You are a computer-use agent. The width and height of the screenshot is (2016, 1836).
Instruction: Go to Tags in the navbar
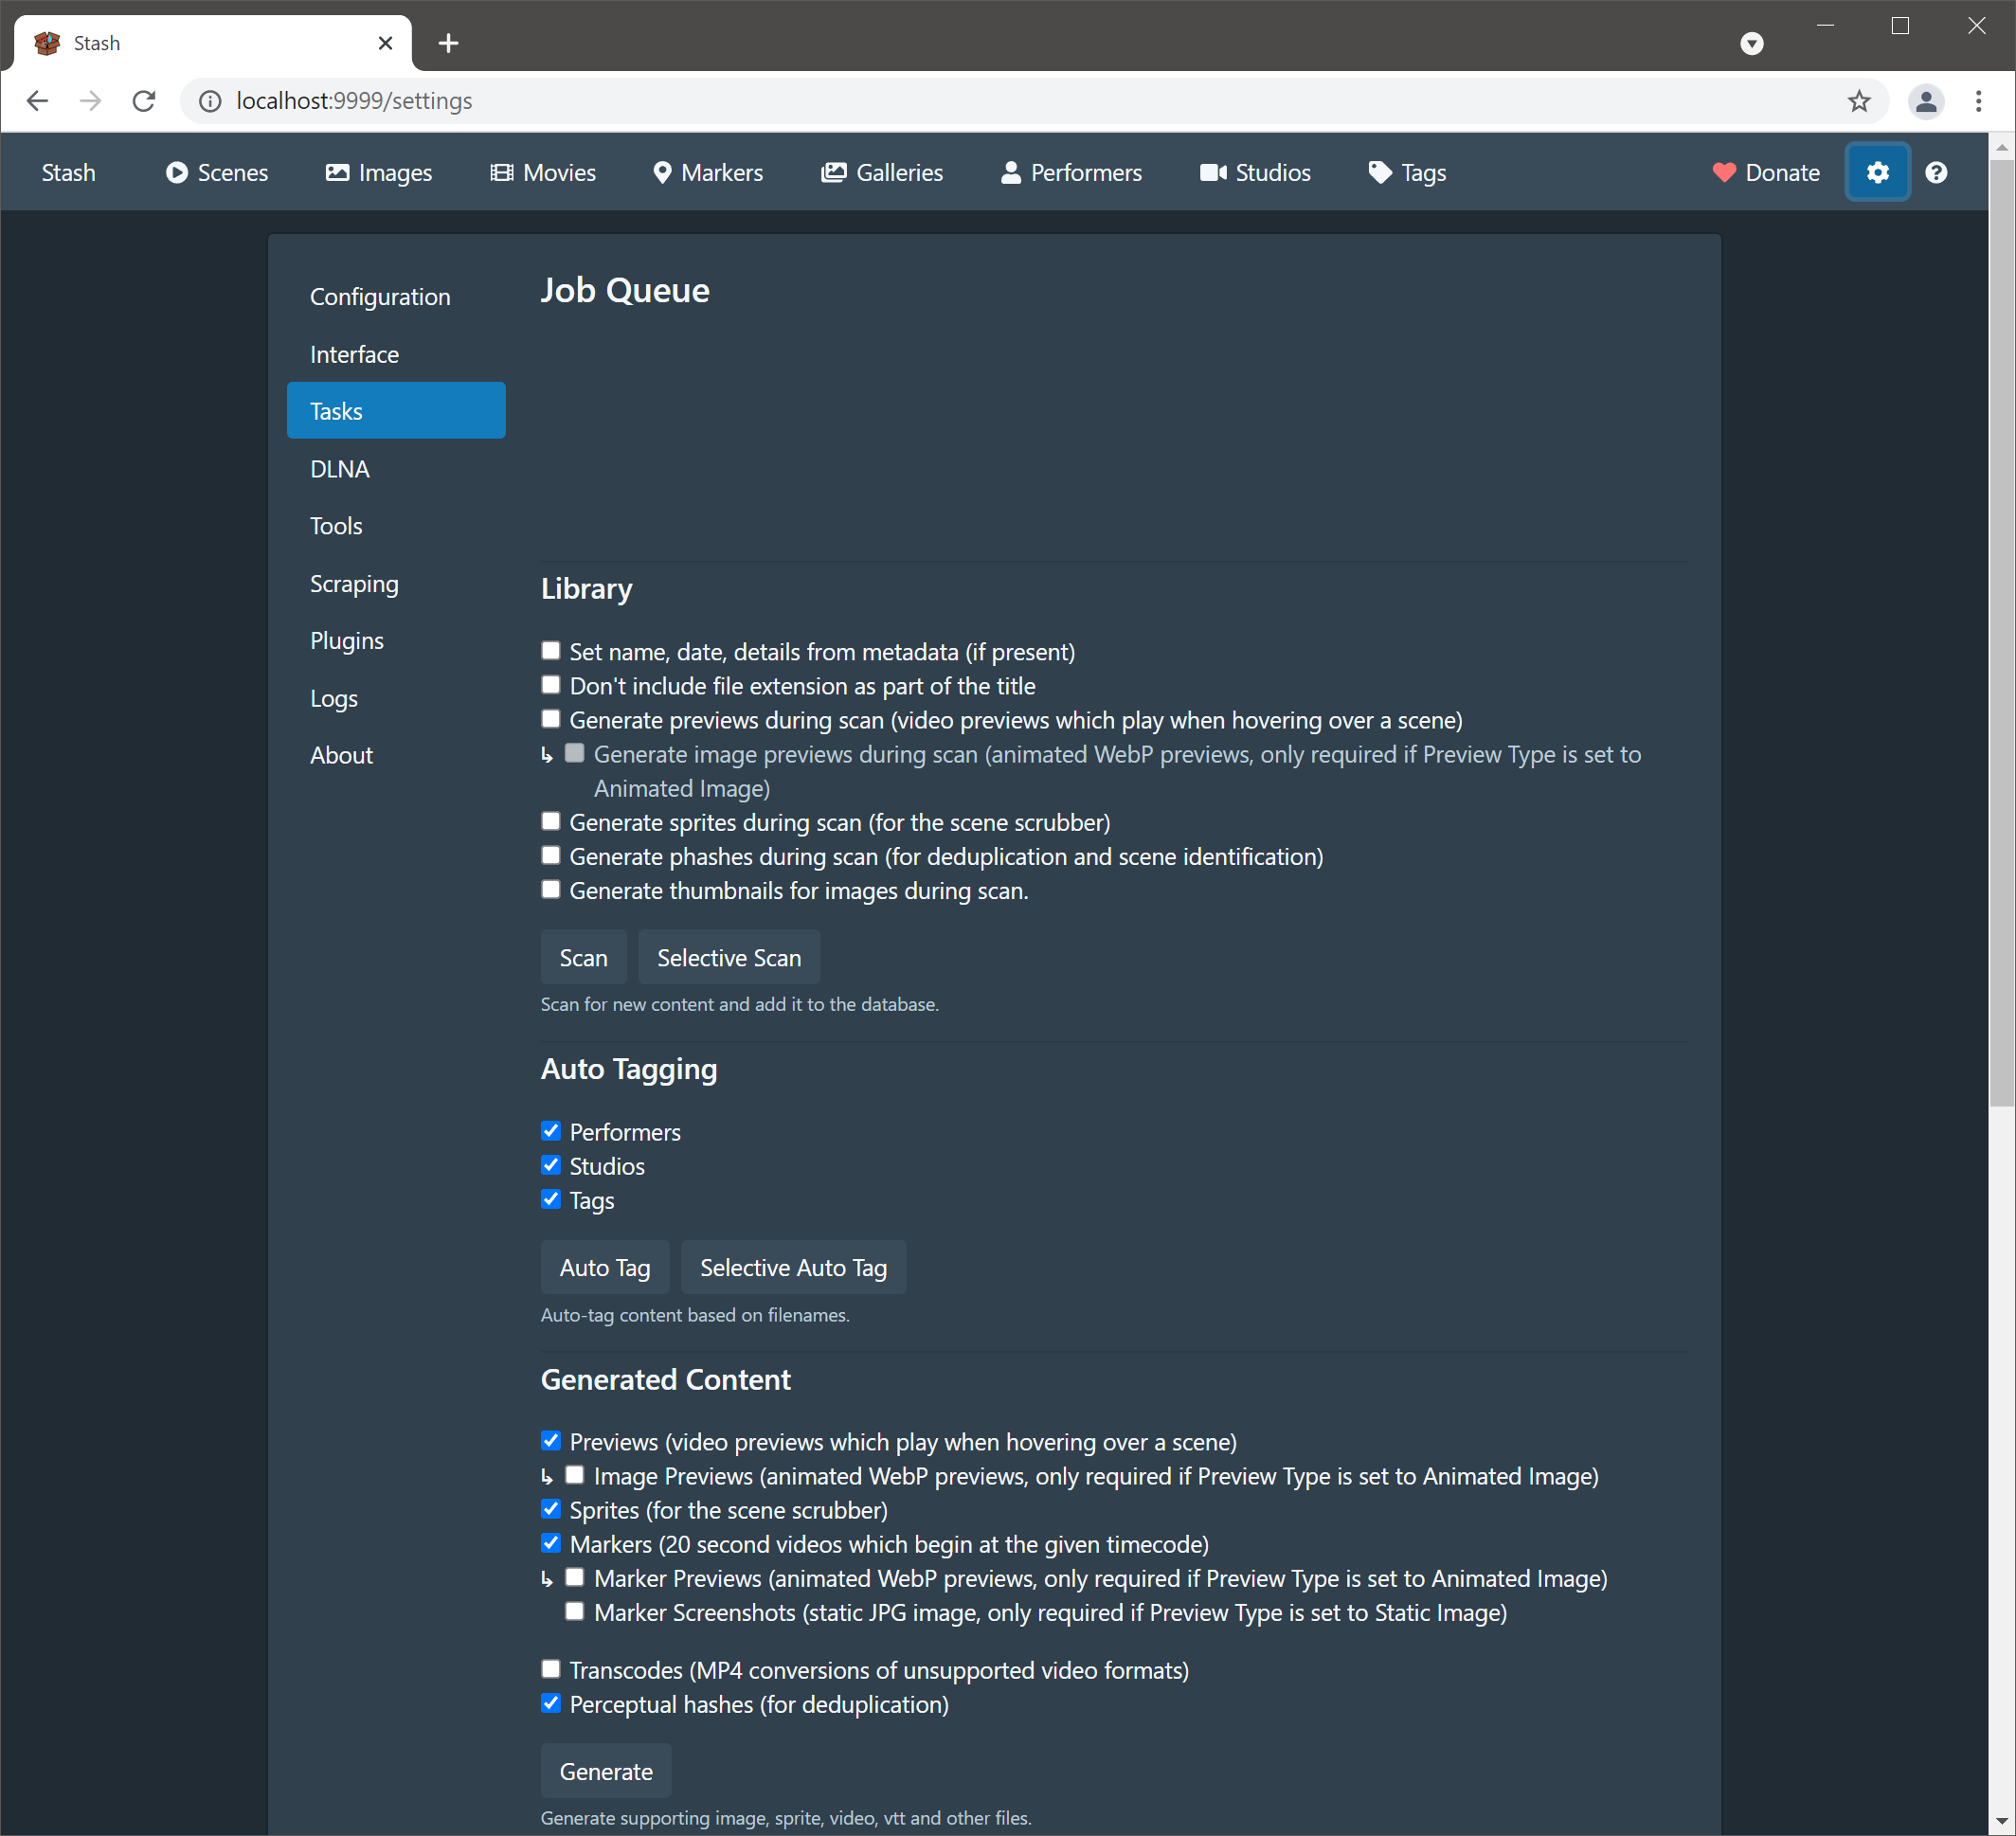tap(1407, 173)
